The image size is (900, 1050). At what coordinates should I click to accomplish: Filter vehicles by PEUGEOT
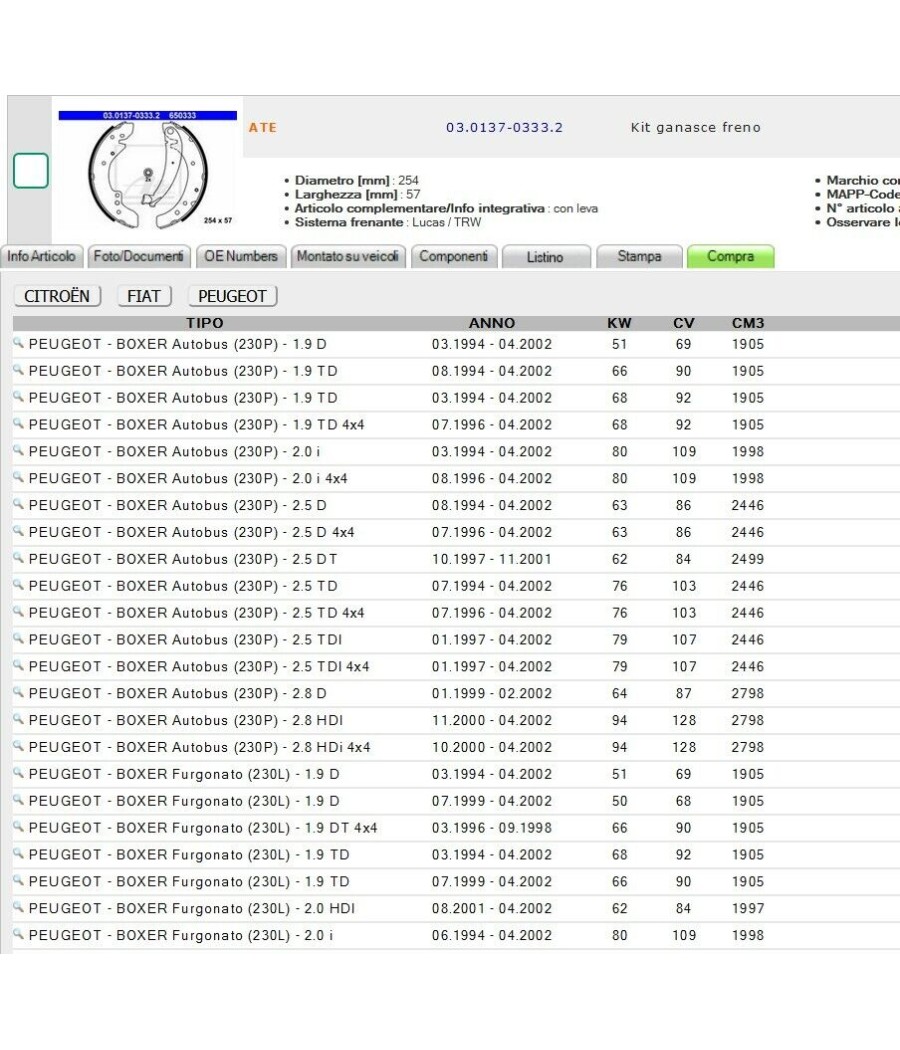click(x=232, y=296)
